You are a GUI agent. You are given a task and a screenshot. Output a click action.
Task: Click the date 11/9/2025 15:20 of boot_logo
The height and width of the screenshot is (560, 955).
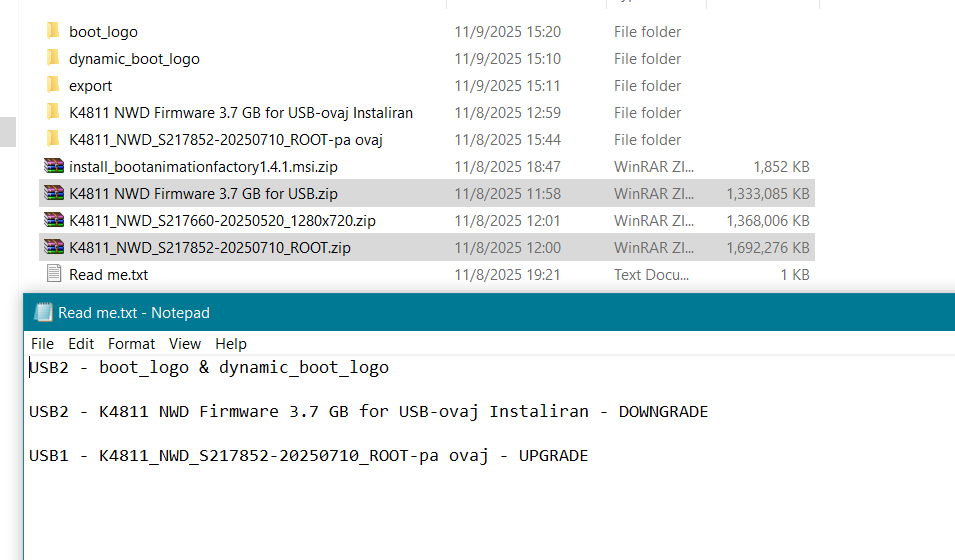507,32
